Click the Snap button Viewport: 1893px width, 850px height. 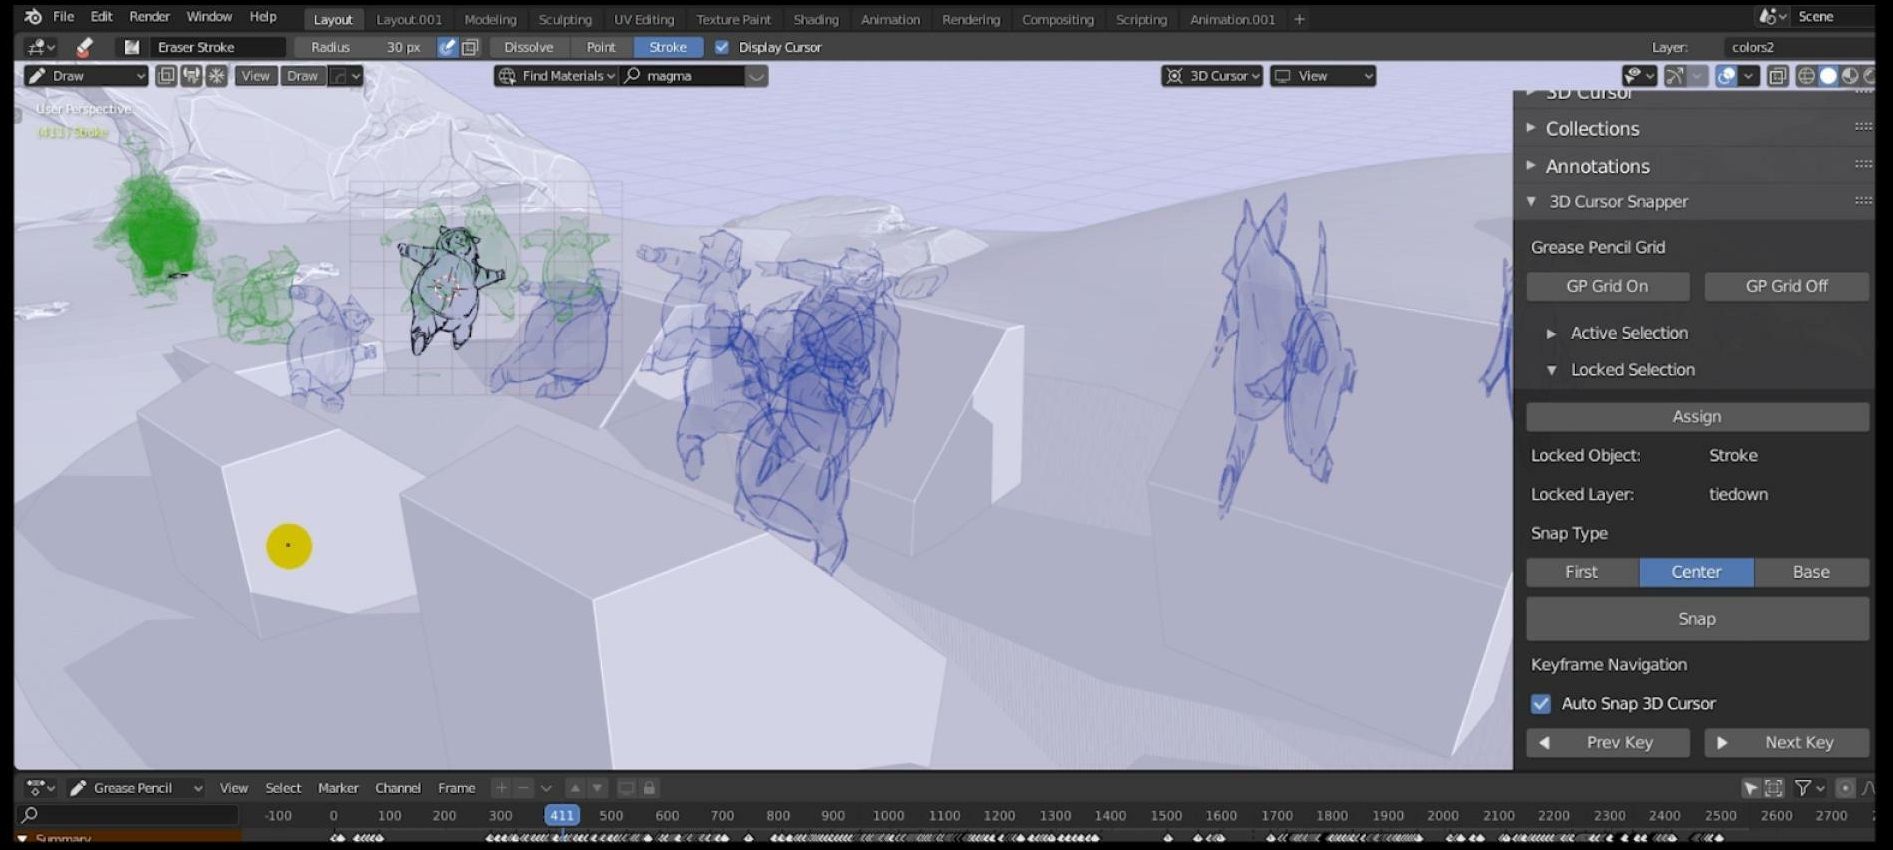(x=1697, y=619)
